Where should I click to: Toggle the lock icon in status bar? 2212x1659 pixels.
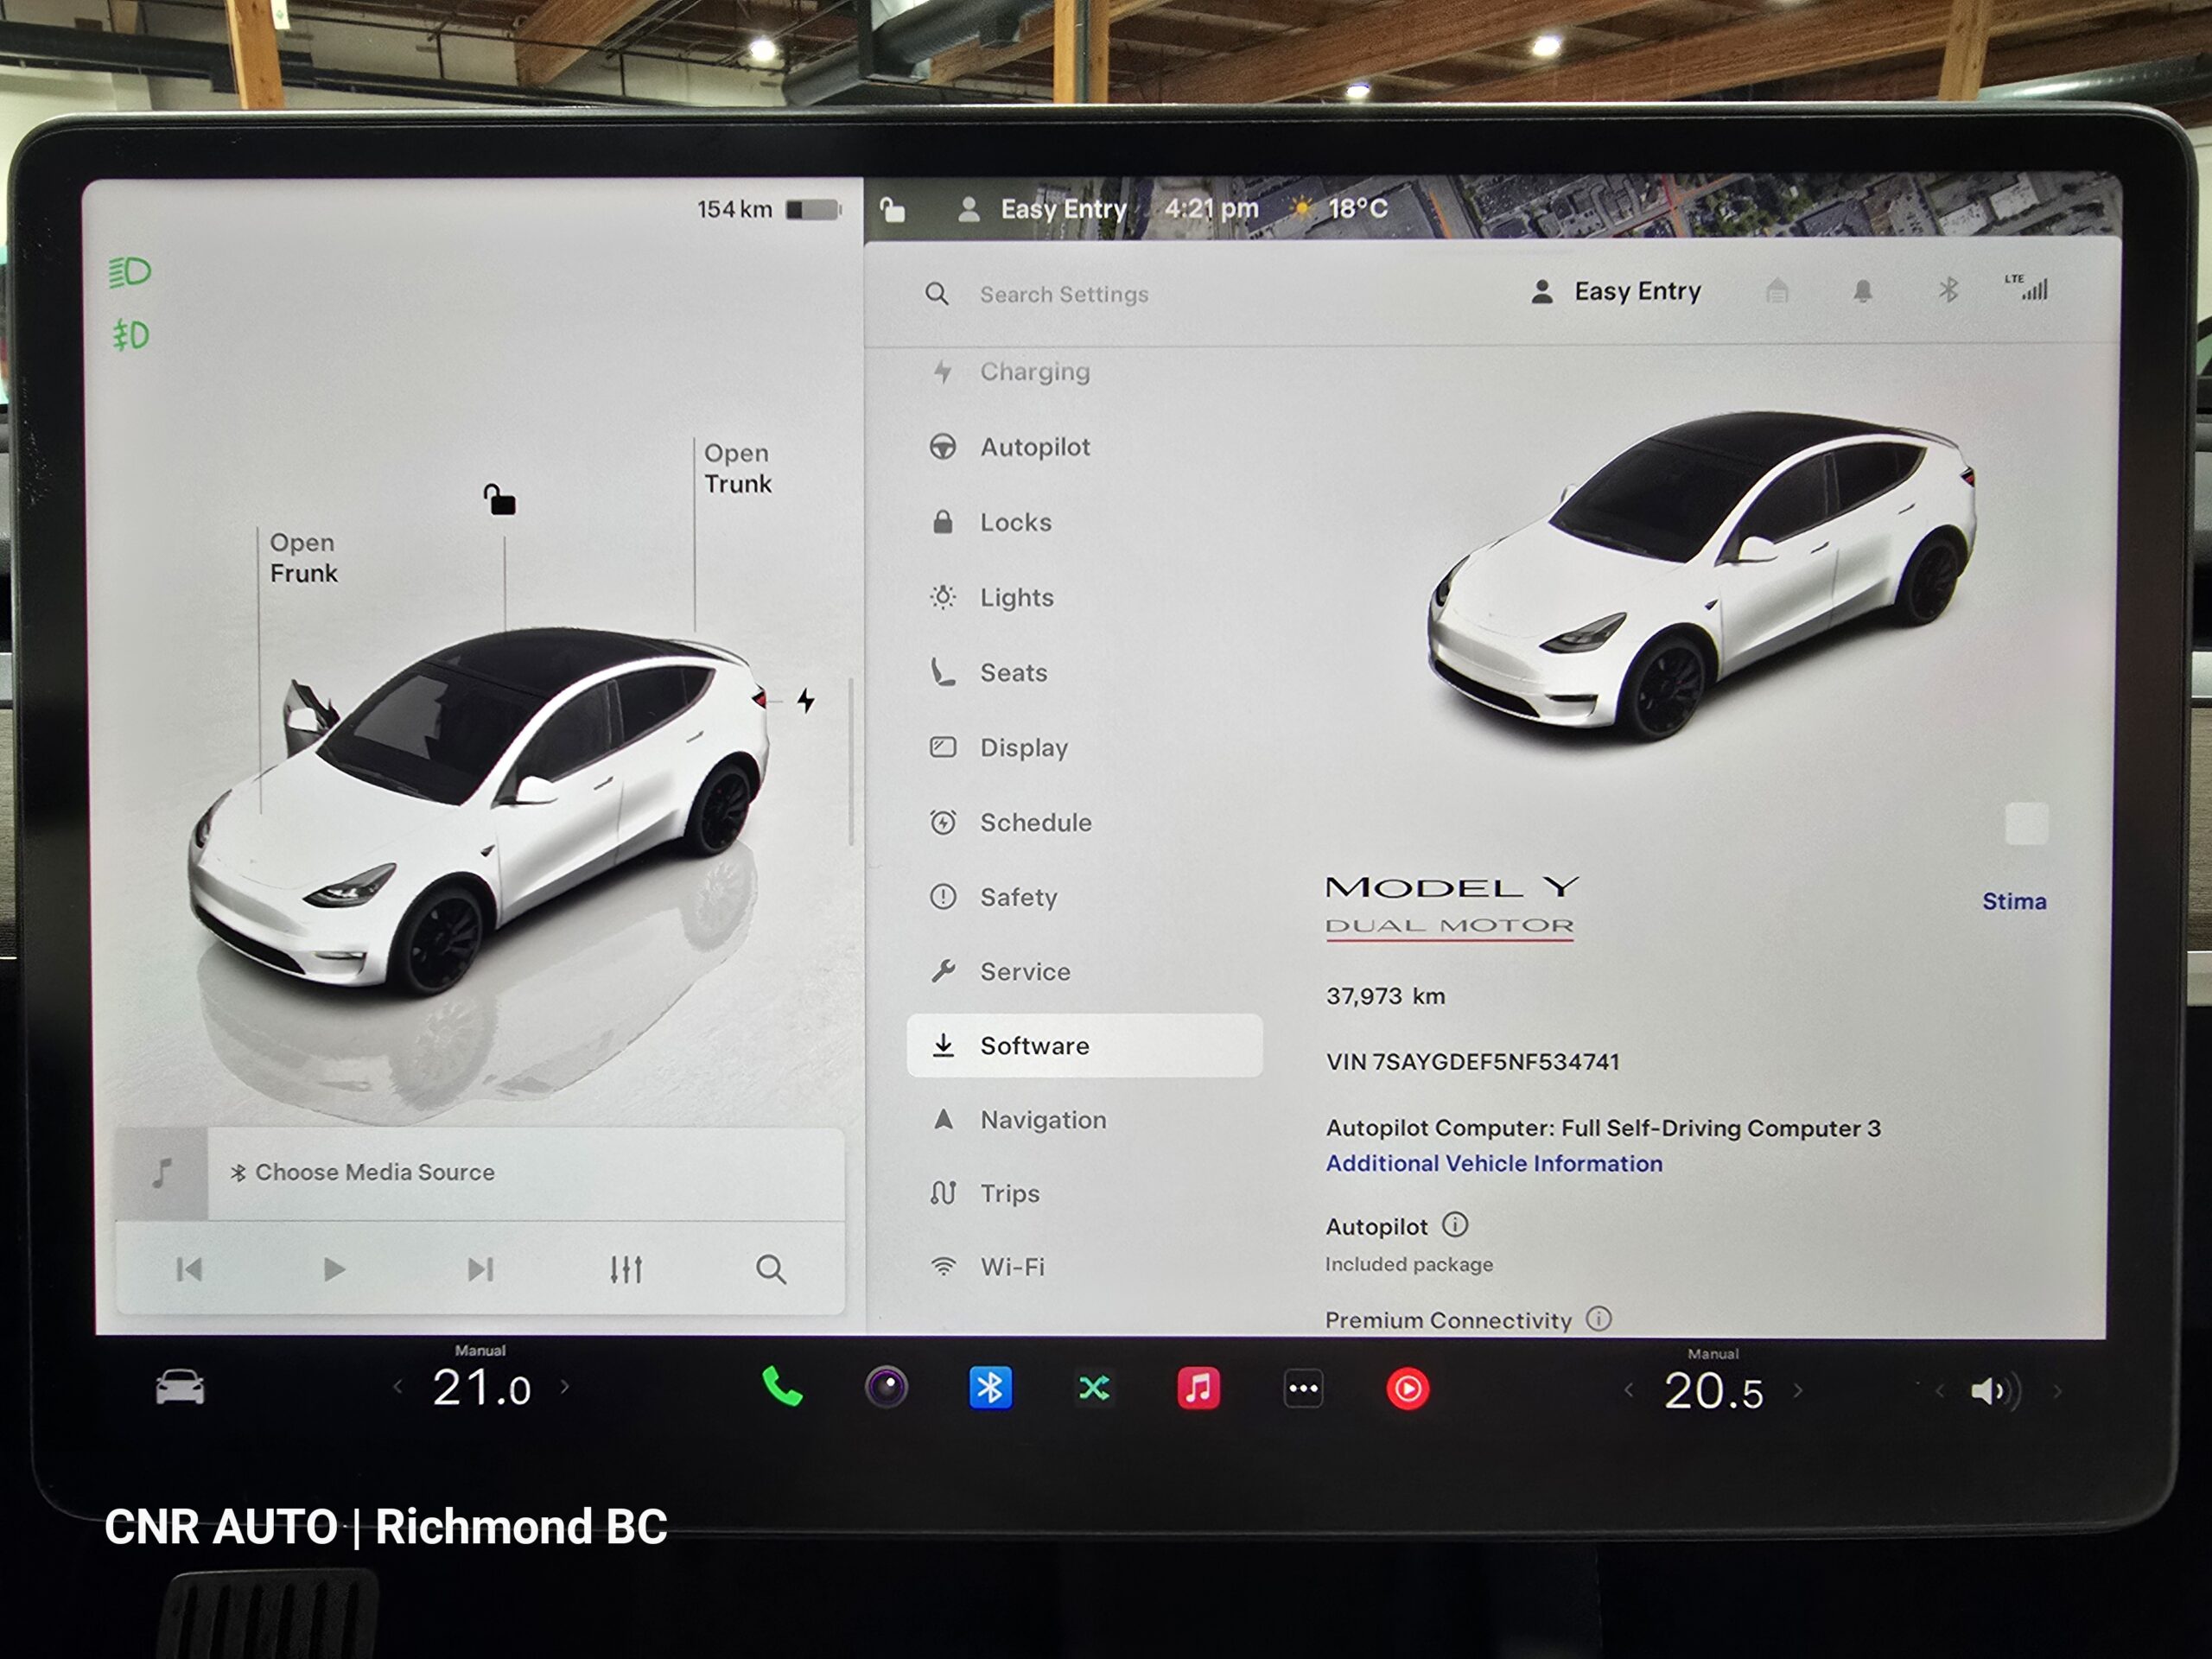point(892,209)
